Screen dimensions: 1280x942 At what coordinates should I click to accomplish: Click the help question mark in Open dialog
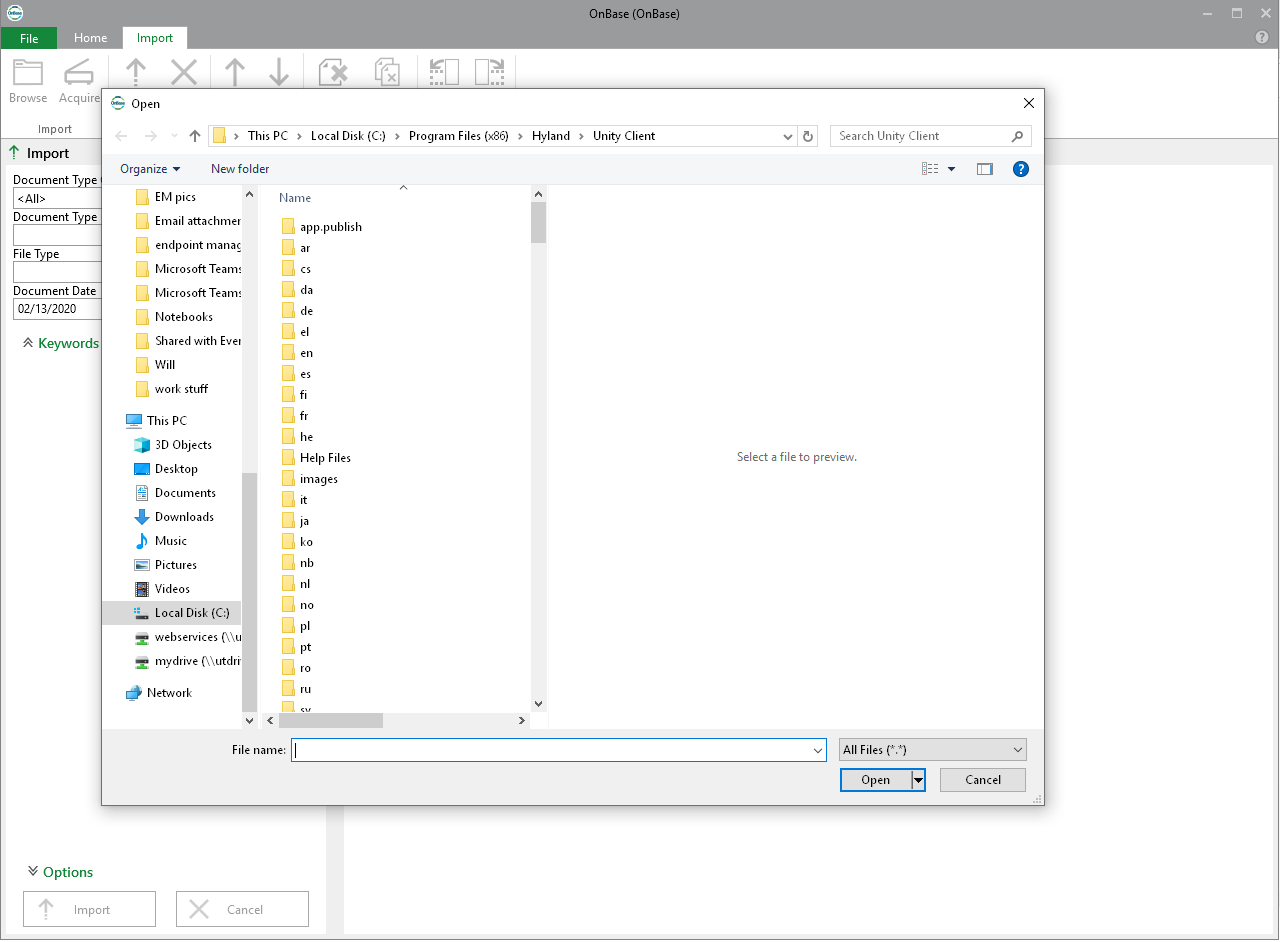tap(1021, 169)
